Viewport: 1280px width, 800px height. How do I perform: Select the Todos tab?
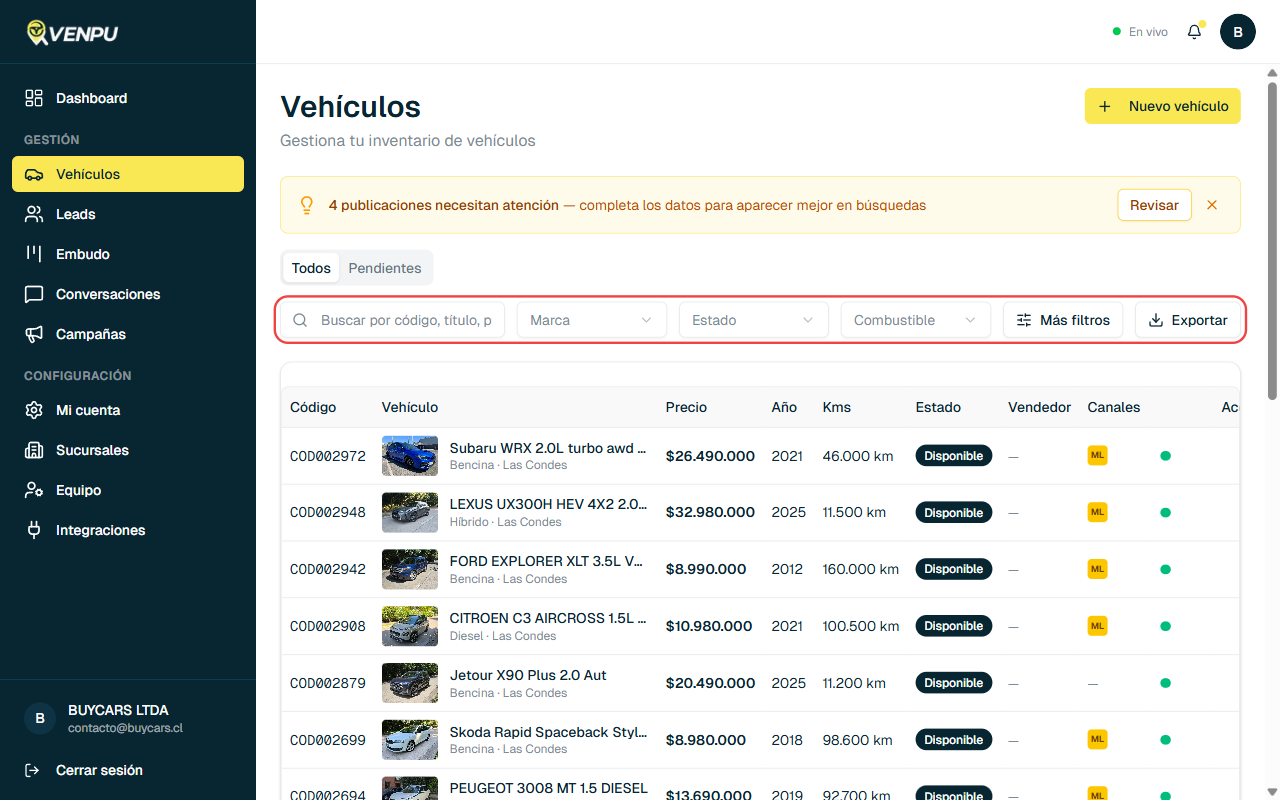pyautogui.click(x=311, y=268)
